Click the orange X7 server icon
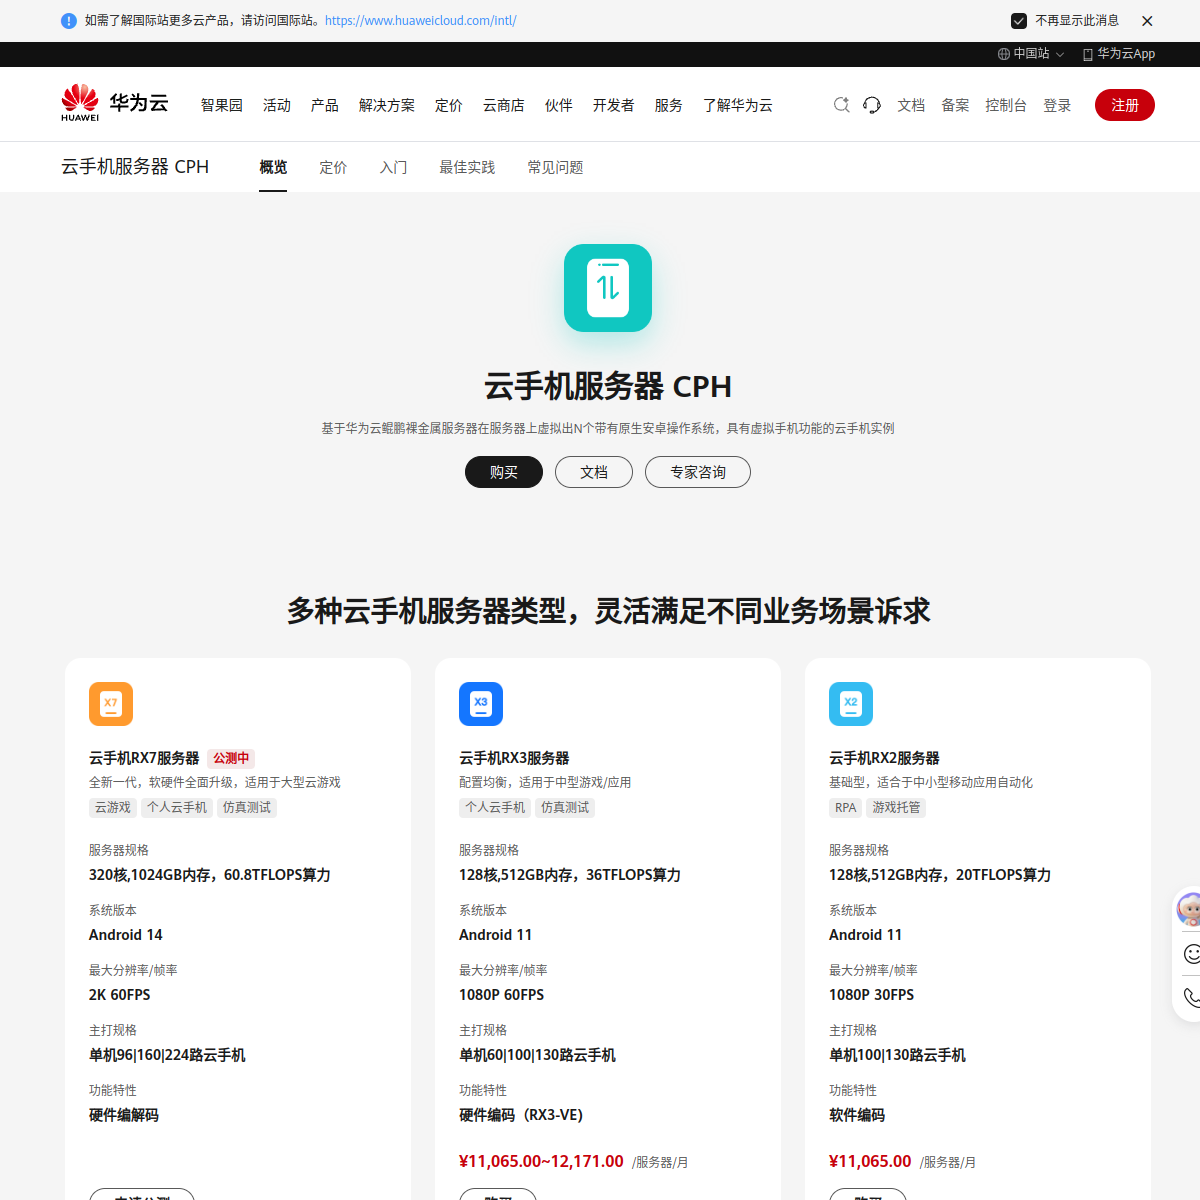1200x1200 pixels. pyautogui.click(x=111, y=704)
